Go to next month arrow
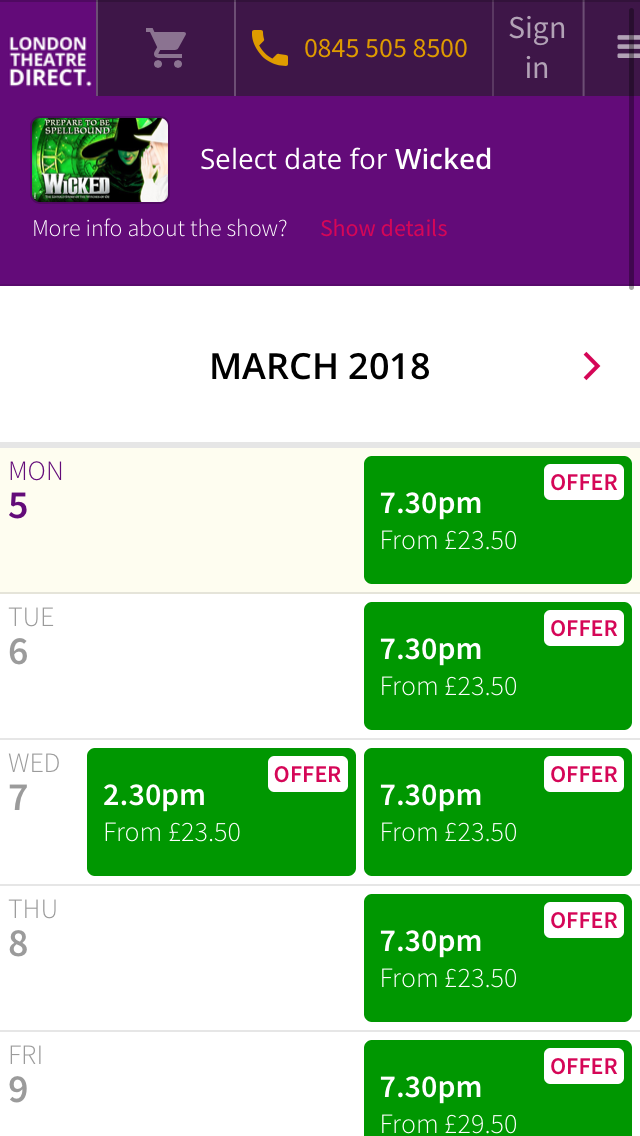 pyautogui.click(x=592, y=367)
